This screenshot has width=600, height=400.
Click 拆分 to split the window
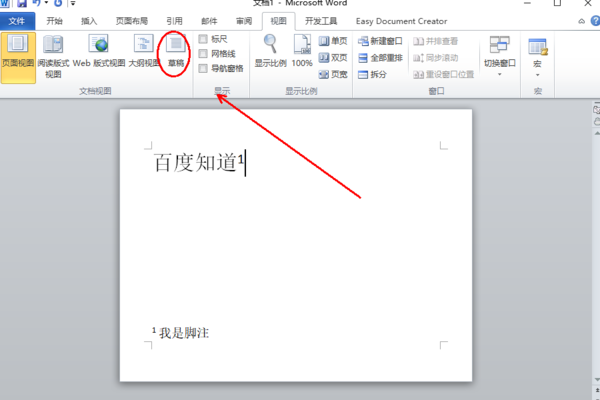point(372,75)
